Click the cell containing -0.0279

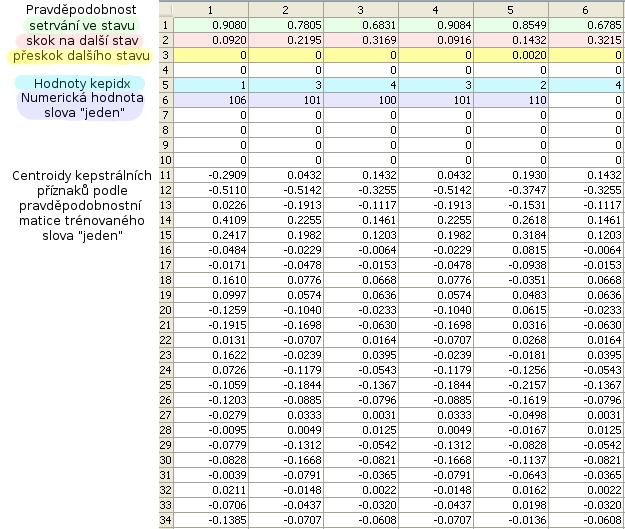(211, 415)
